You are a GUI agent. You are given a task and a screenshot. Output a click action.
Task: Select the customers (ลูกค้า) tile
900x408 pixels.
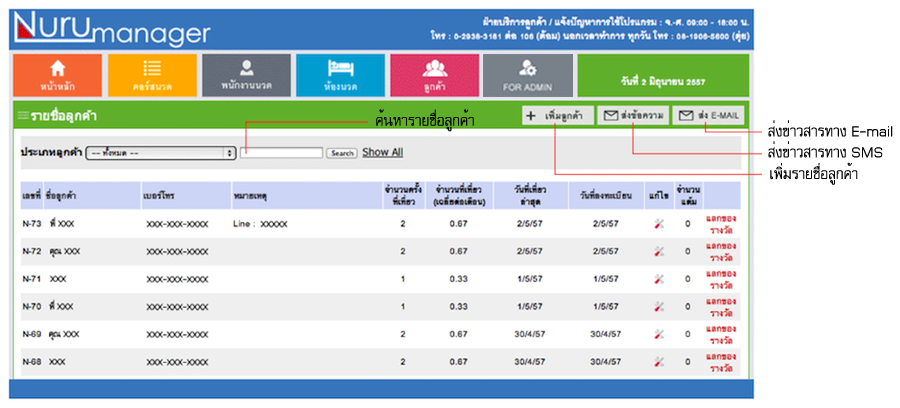(x=434, y=75)
